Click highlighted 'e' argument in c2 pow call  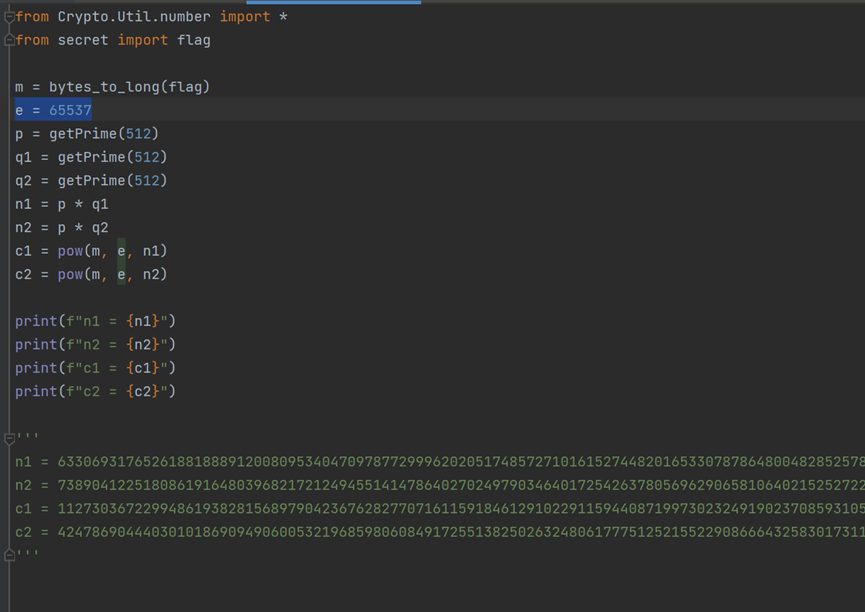click(x=122, y=274)
